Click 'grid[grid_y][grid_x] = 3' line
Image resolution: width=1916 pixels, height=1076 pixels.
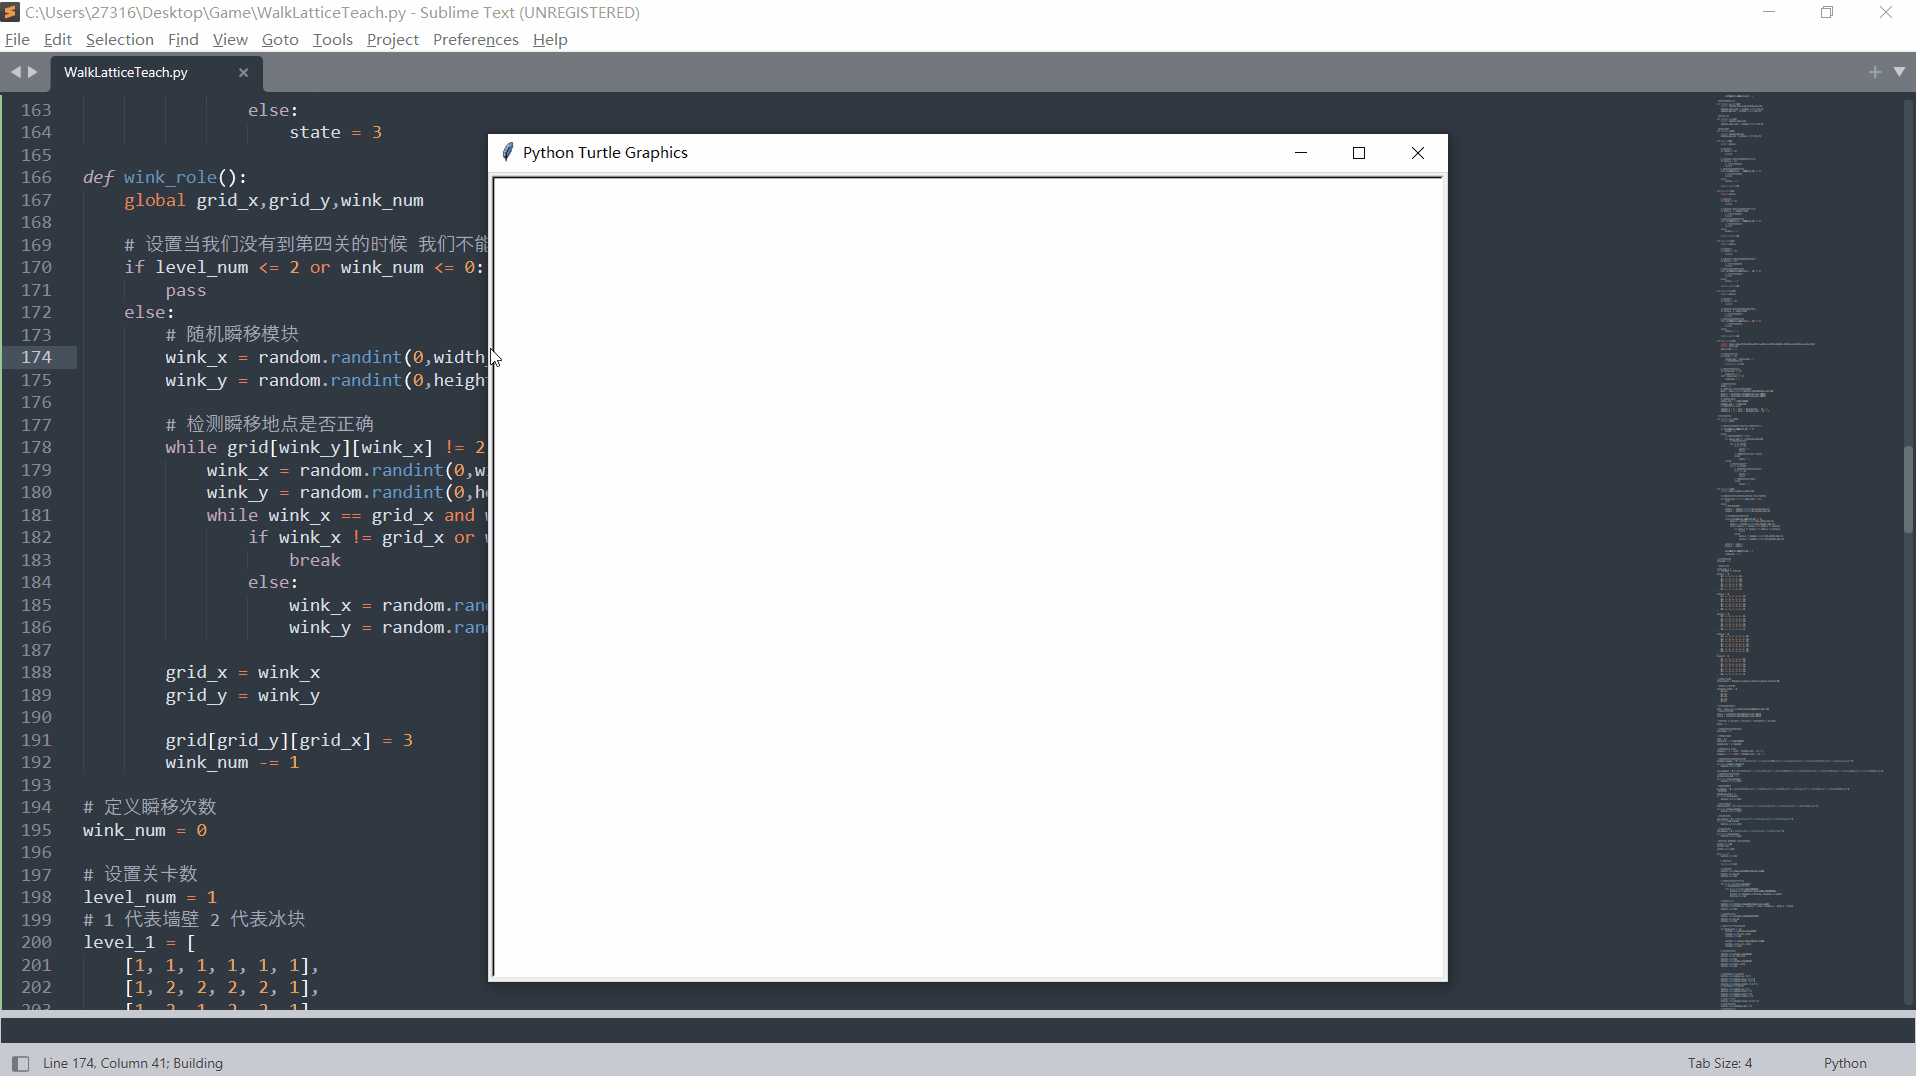289,740
